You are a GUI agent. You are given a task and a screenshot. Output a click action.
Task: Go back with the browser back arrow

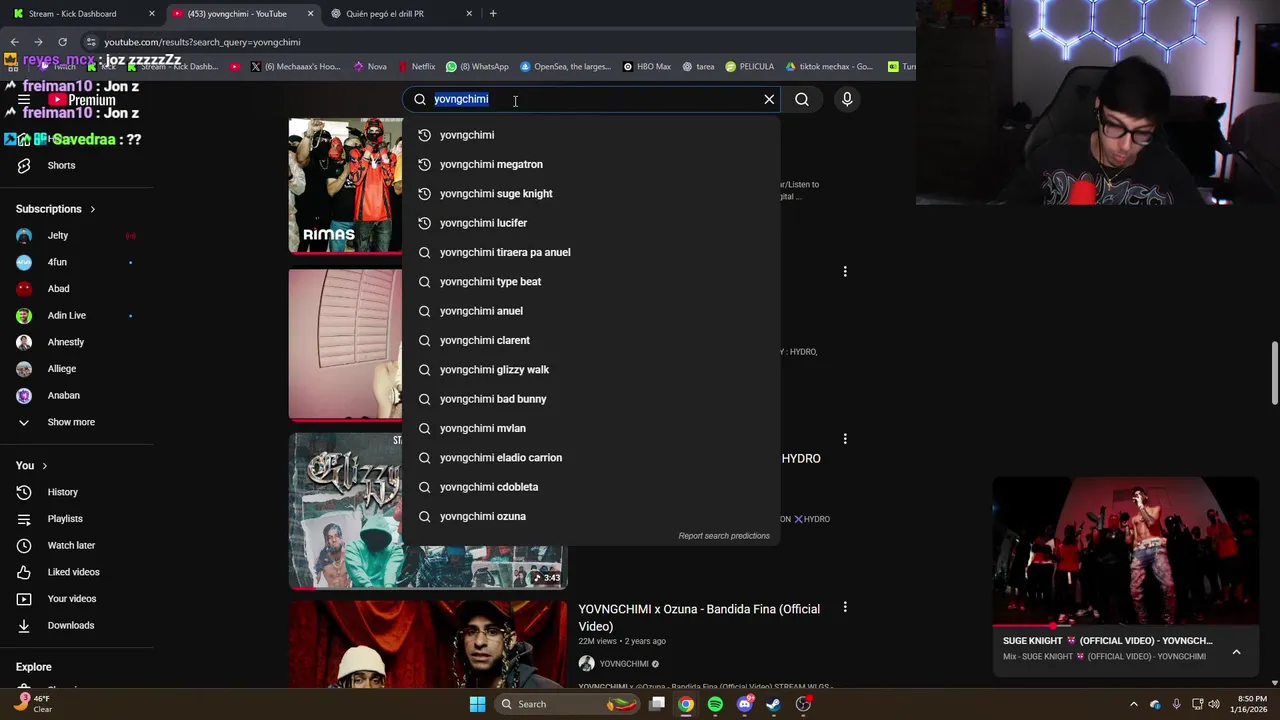(x=14, y=42)
